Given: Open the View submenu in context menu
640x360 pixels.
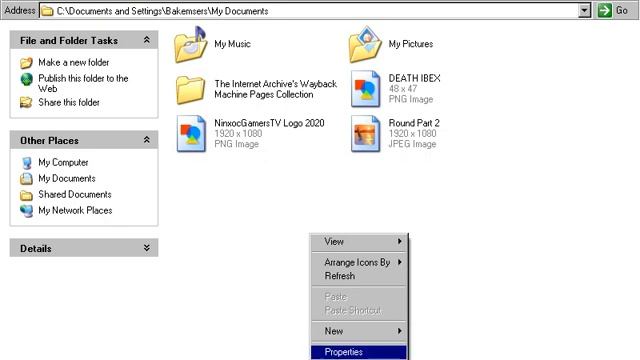Looking at the screenshot, I should coord(359,242).
